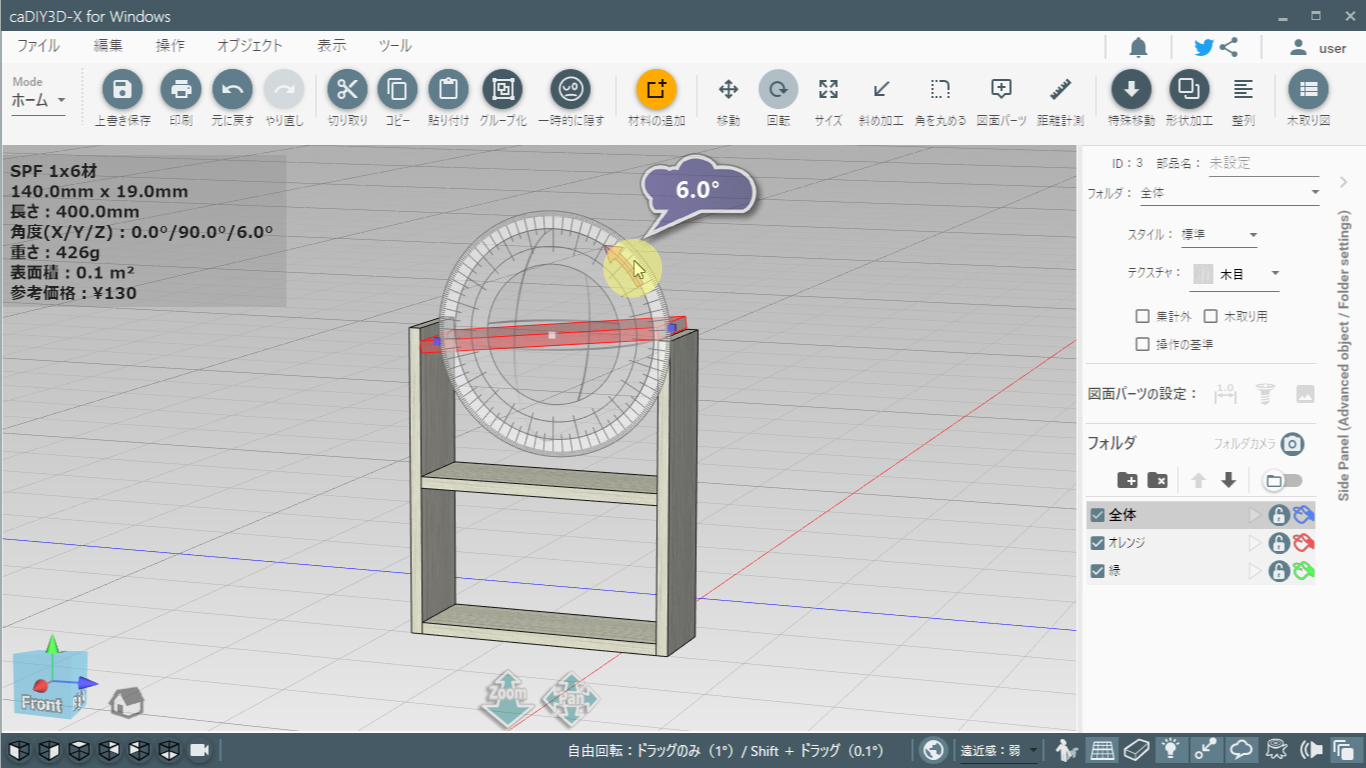Screen dimensions: 1366x768
Task: Click the blue paint bucket for 全体
Action: click(1303, 515)
